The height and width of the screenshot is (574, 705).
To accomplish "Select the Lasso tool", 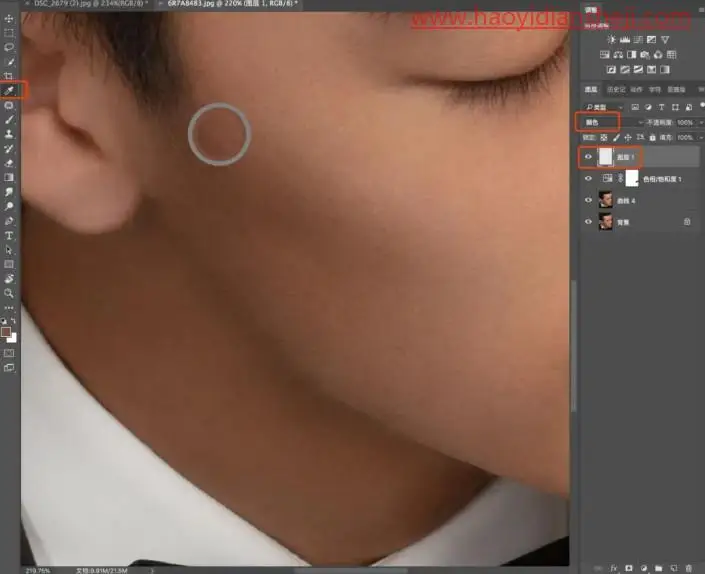I will click(x=9, y=48).
